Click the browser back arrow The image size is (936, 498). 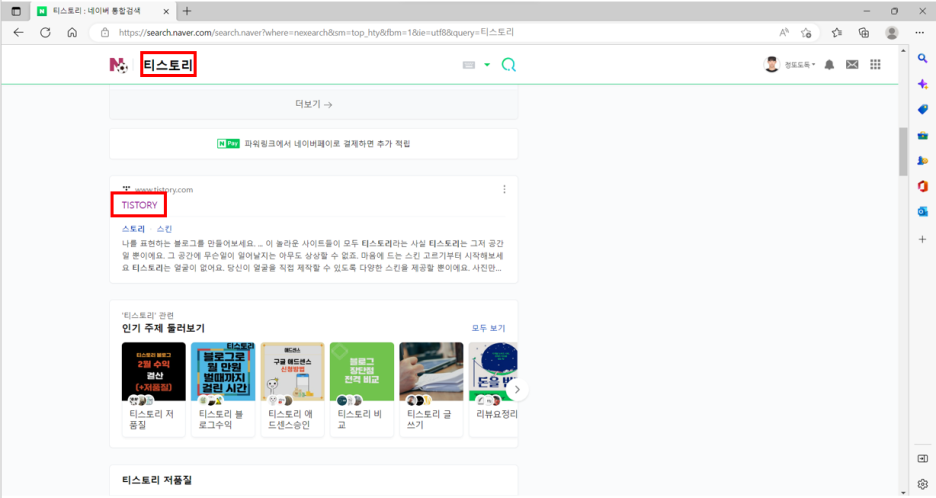[19, 33]
